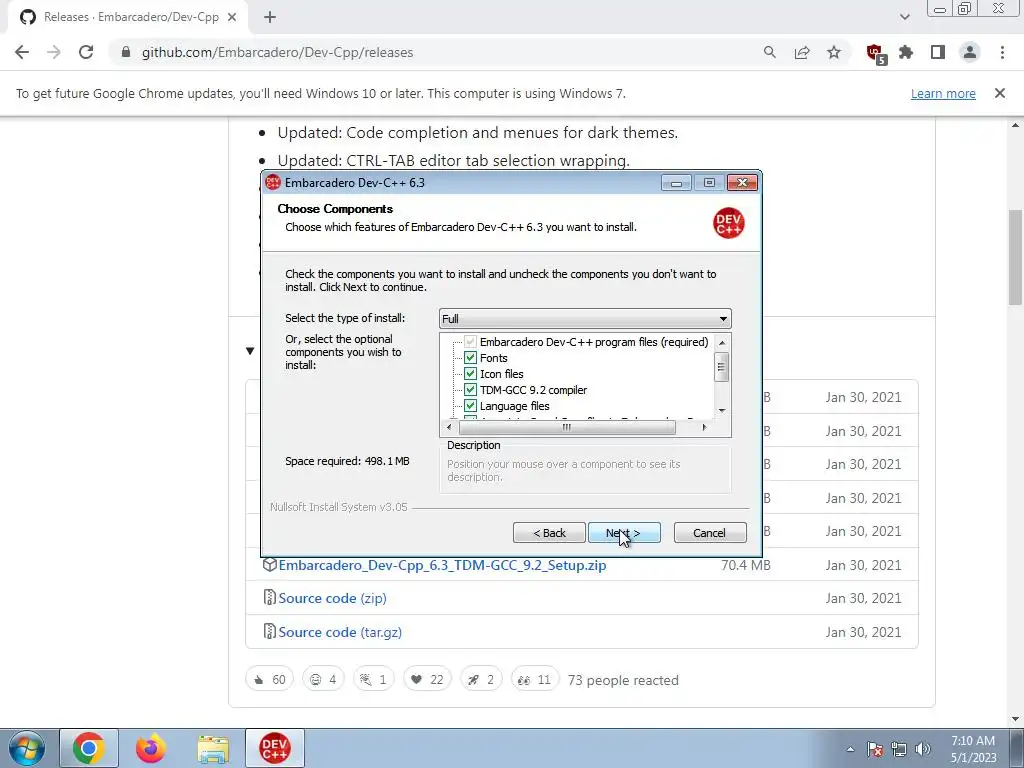Click the hooray reaction with 1

pos(374,680)
